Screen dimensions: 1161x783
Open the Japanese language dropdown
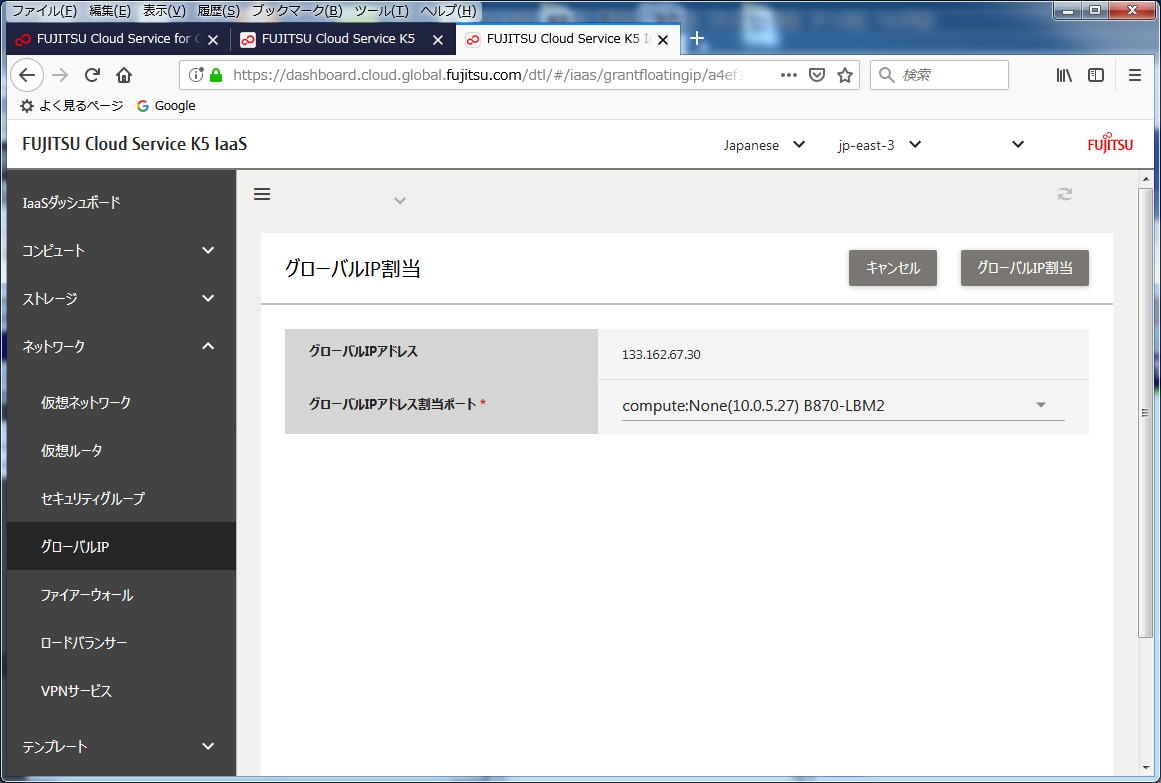coord(764,145)
